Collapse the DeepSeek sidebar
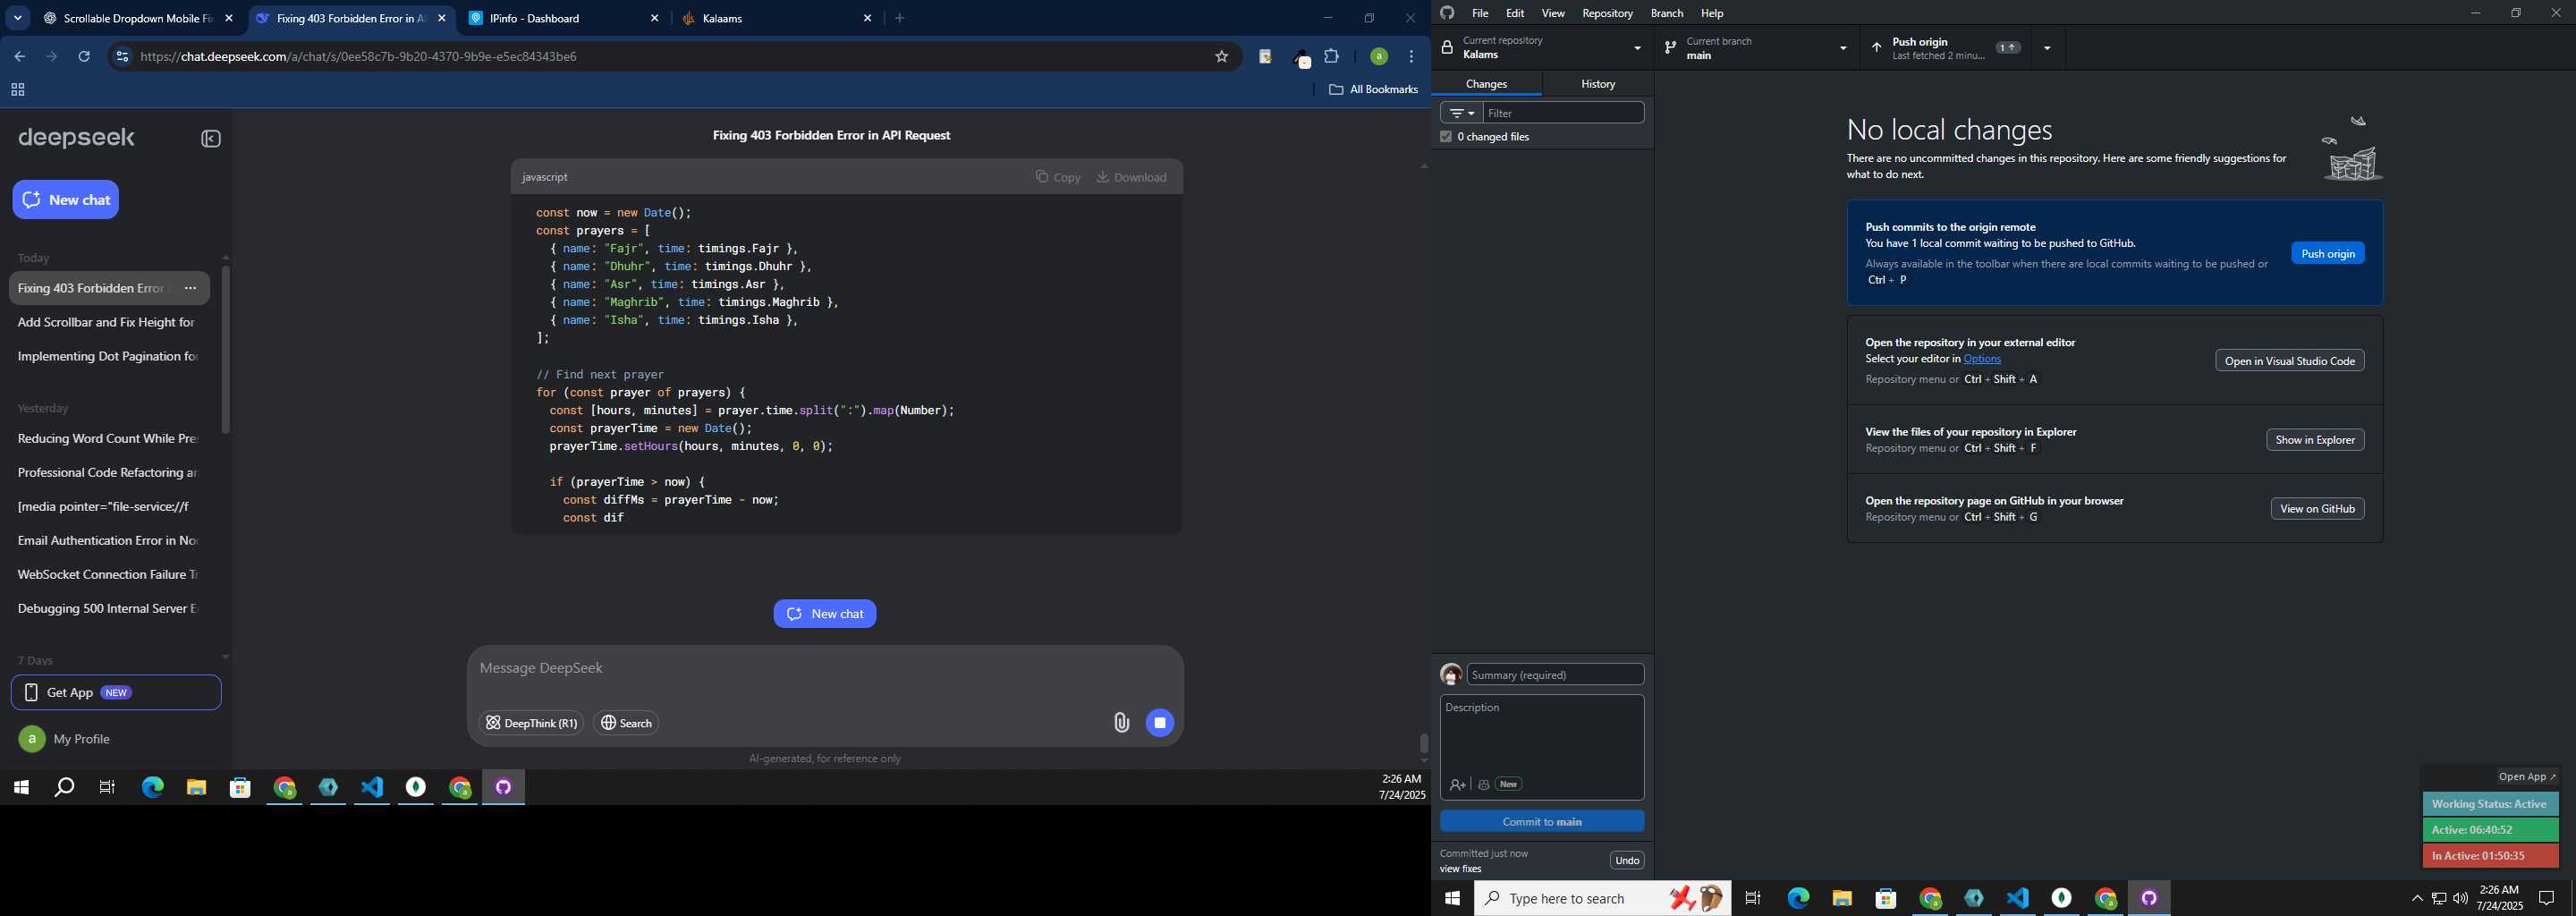This screenshot has height=916, width=2576. pyautogui.click(x=211, y=139)
